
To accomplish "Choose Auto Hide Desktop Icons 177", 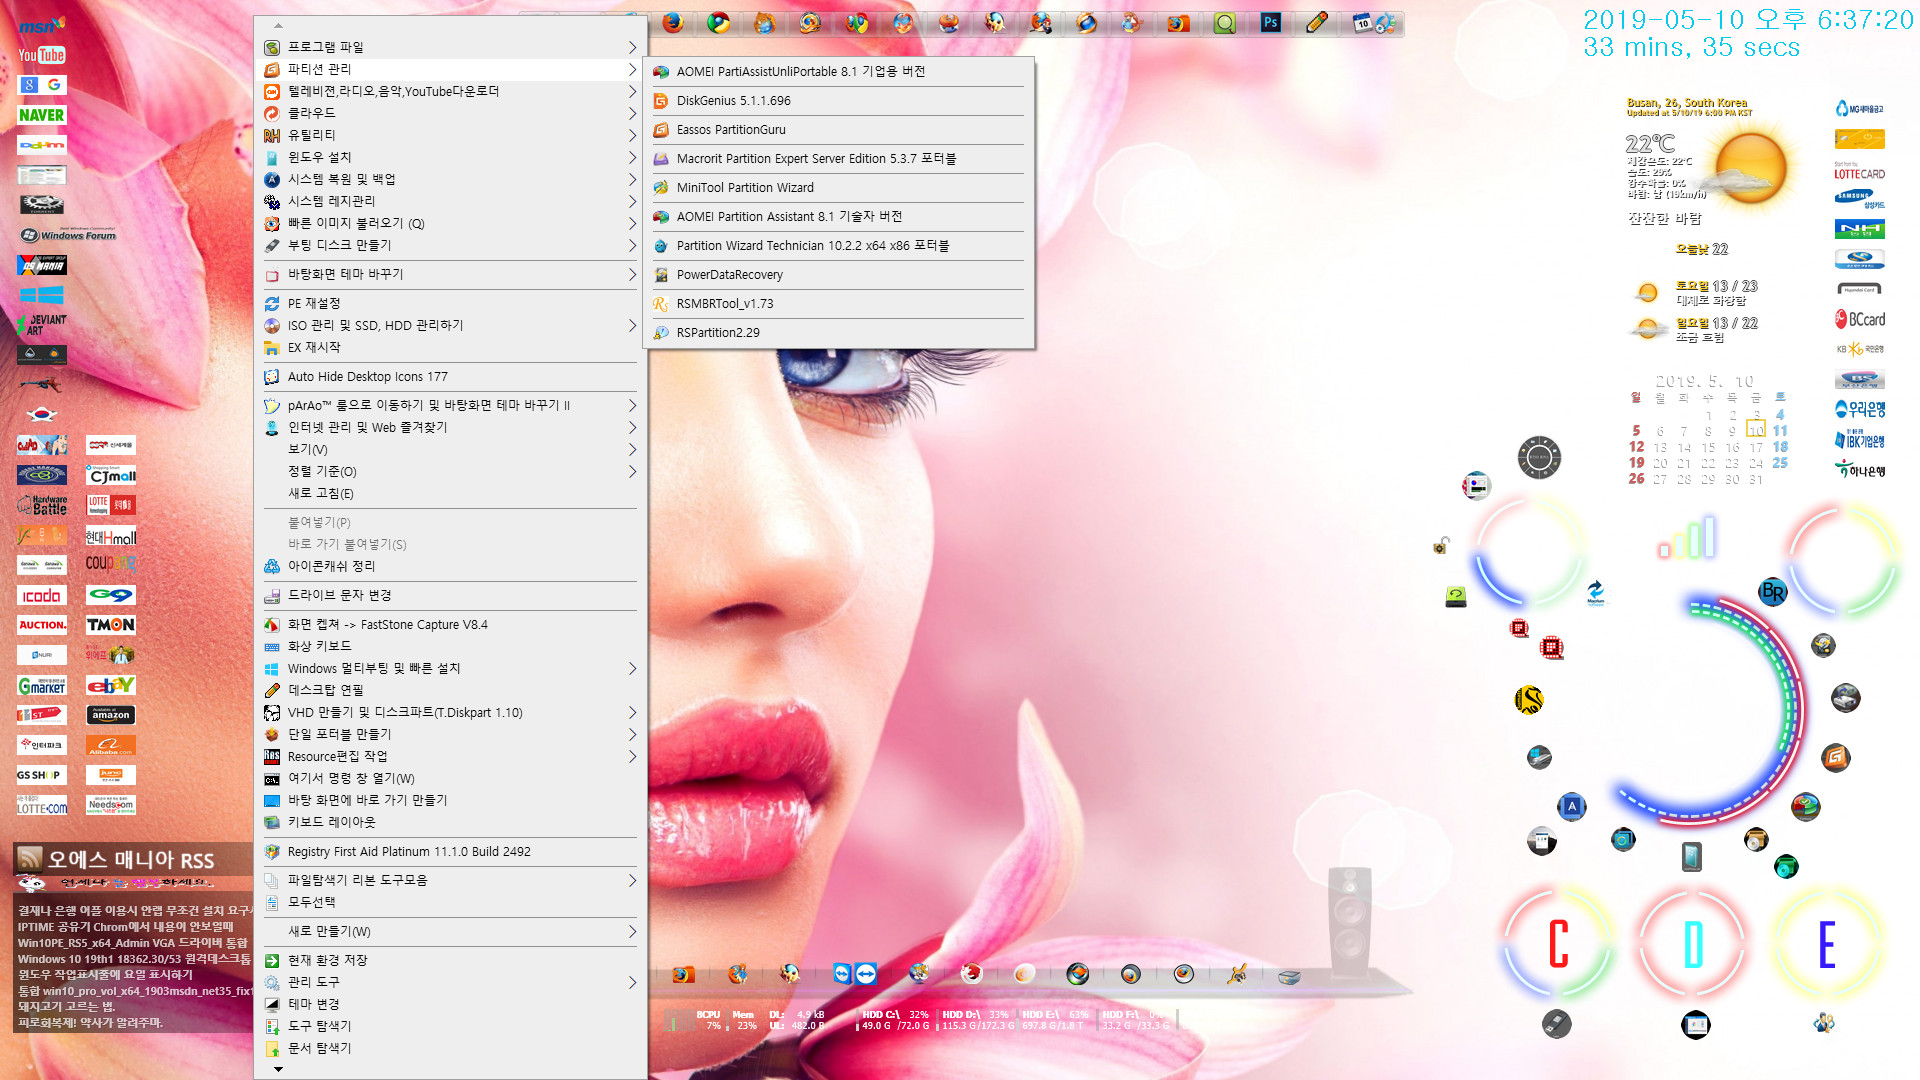I will point(450,377).
